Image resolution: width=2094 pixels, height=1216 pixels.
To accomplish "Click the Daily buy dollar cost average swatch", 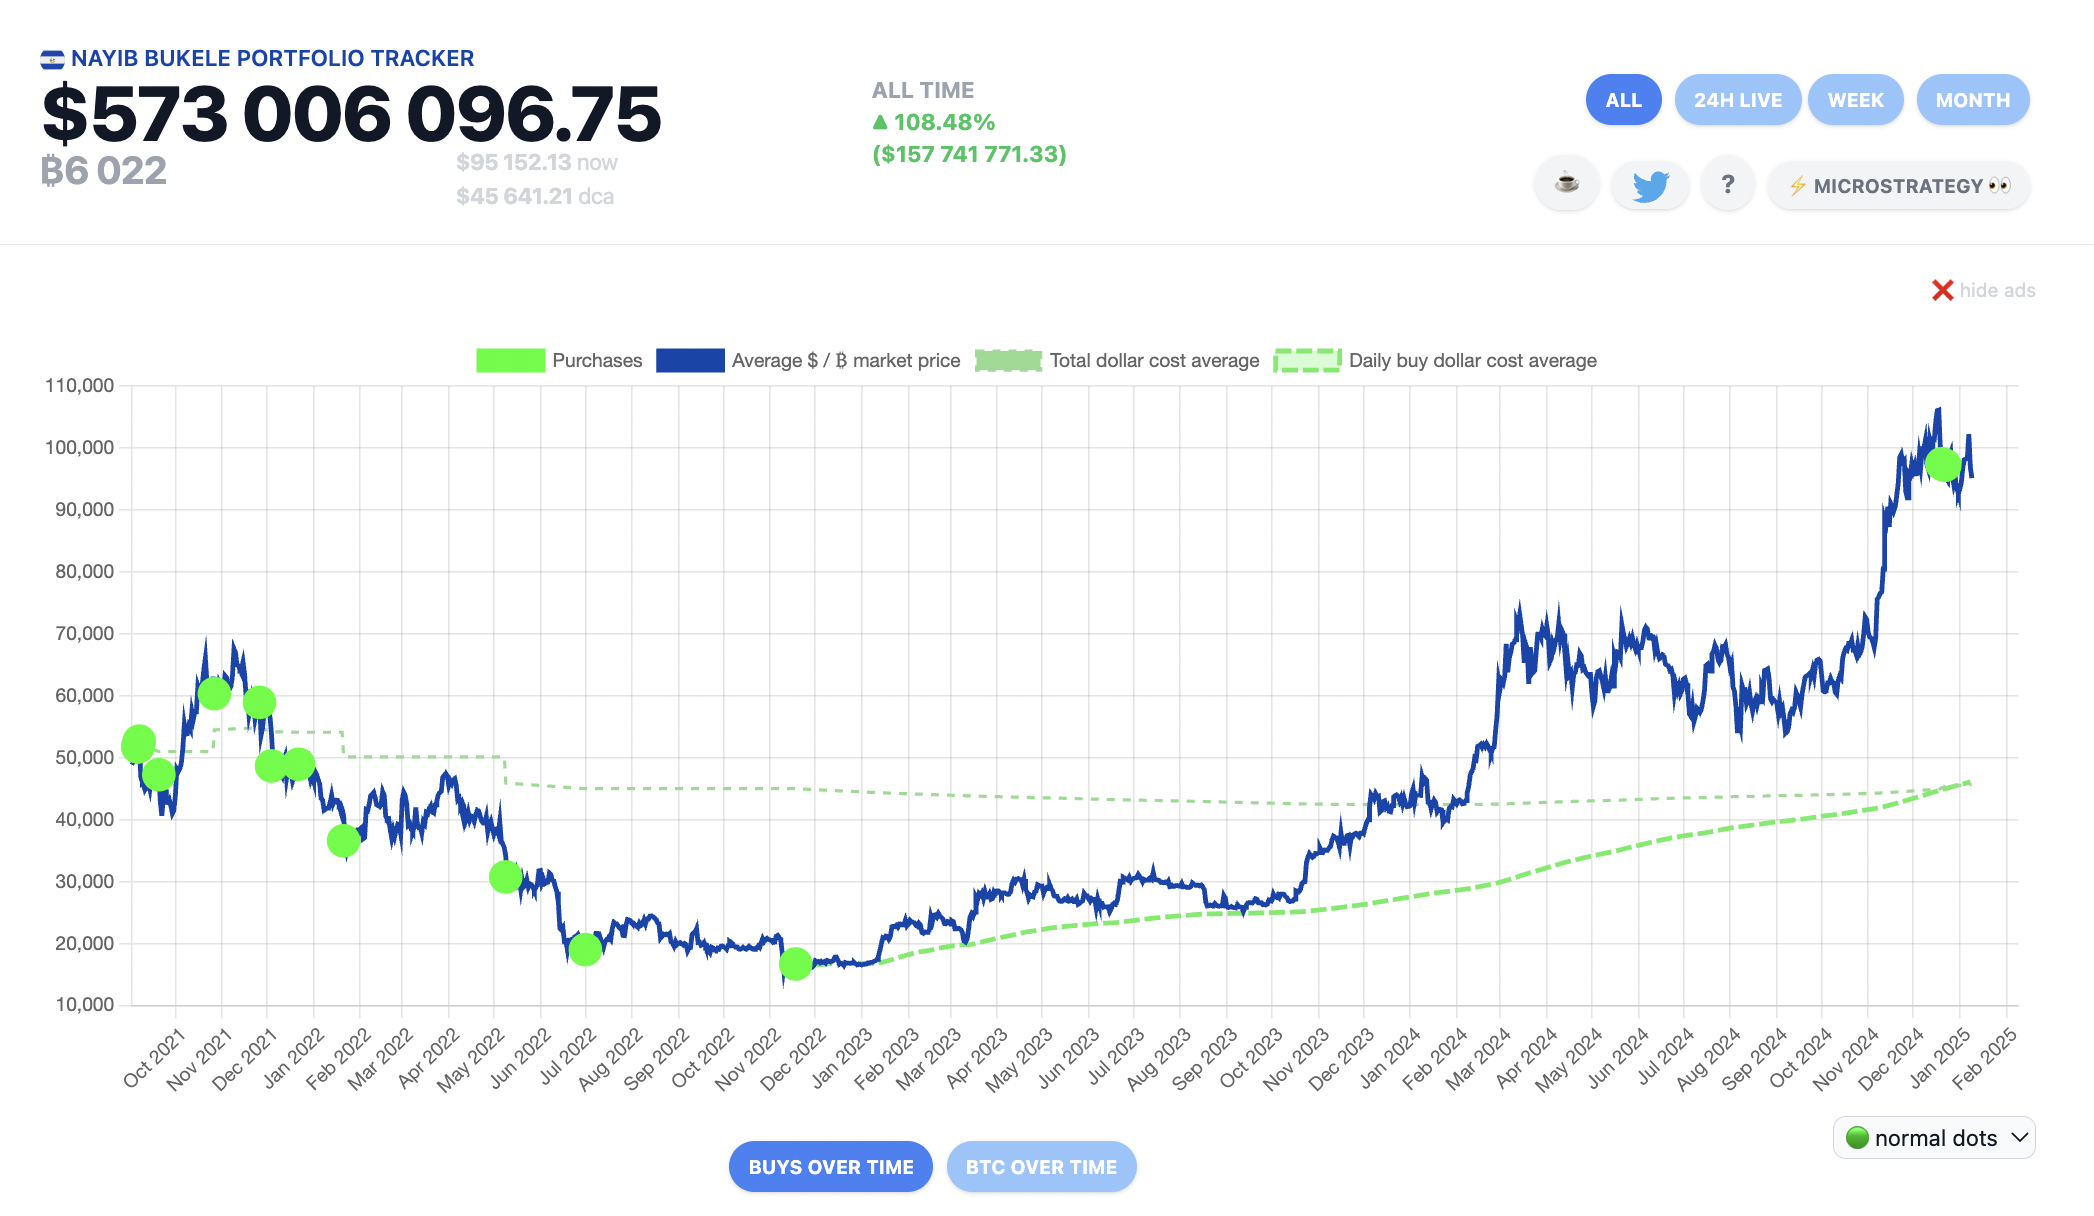I will [1307, 360].
